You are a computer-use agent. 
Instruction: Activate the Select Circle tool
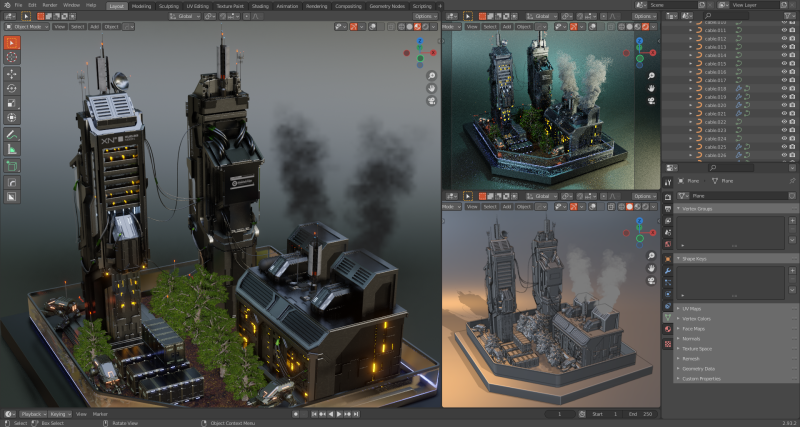[12, 57]
